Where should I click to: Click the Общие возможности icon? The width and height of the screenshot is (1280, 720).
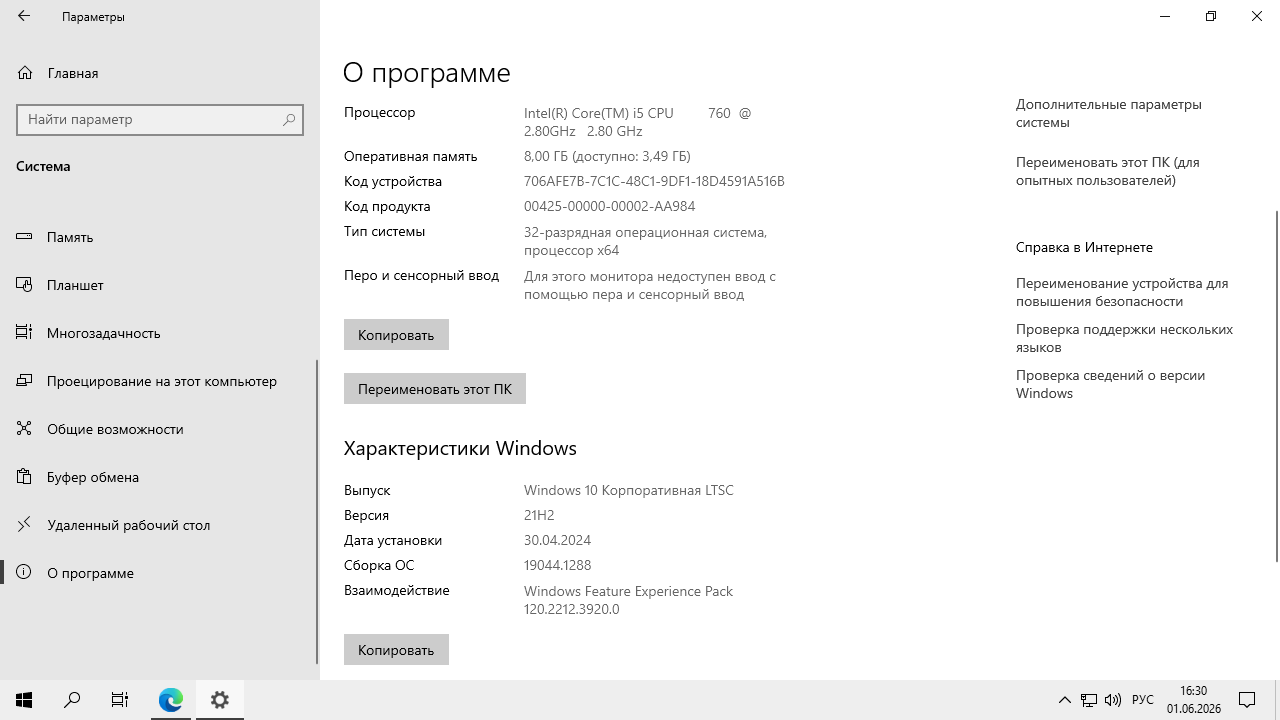(x=25, y=429)
